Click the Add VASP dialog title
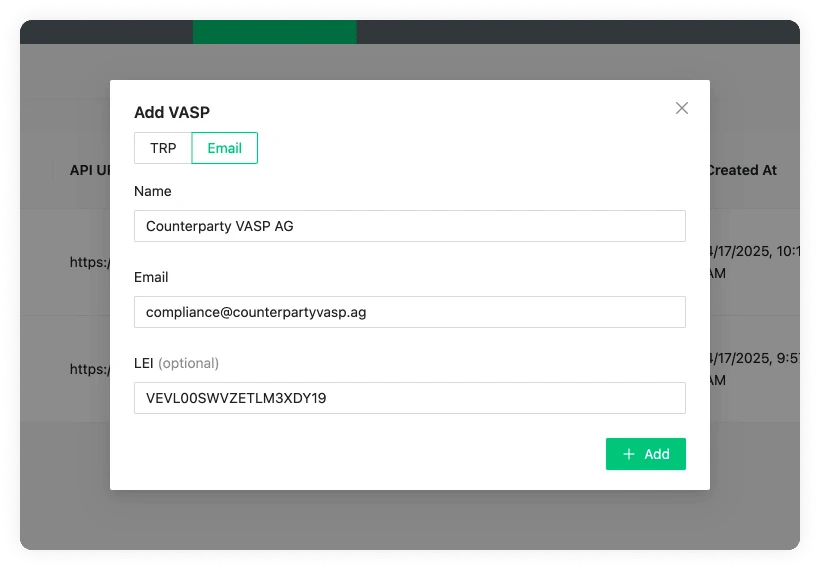Viewport: 820px width, 570px height. (172, 112)
